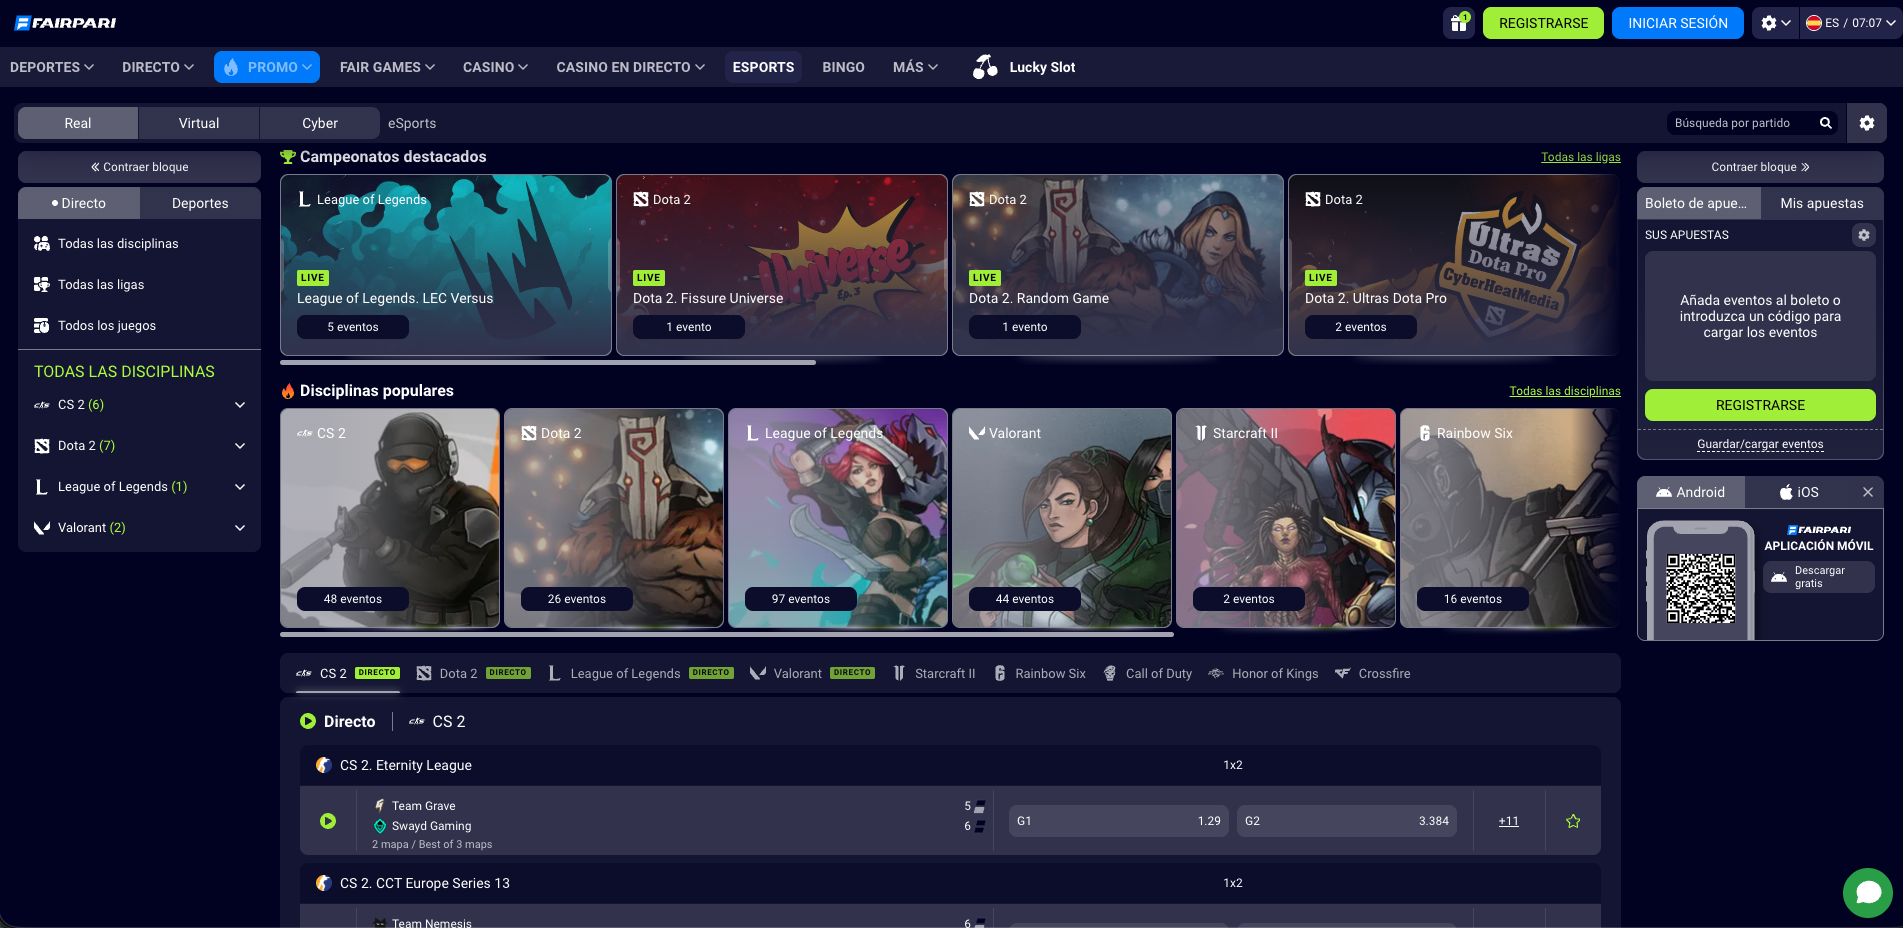Play the Team Grave match stream
Screen dimensions: 1903x928
(x=328, y=821)
